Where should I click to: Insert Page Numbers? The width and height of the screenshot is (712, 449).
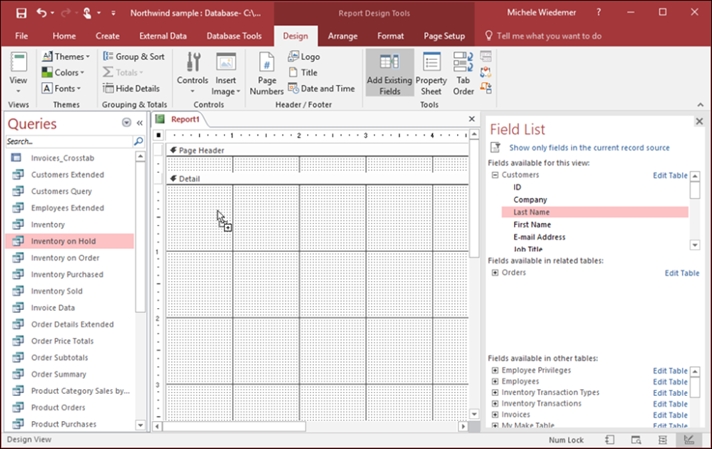coord(267,73)
